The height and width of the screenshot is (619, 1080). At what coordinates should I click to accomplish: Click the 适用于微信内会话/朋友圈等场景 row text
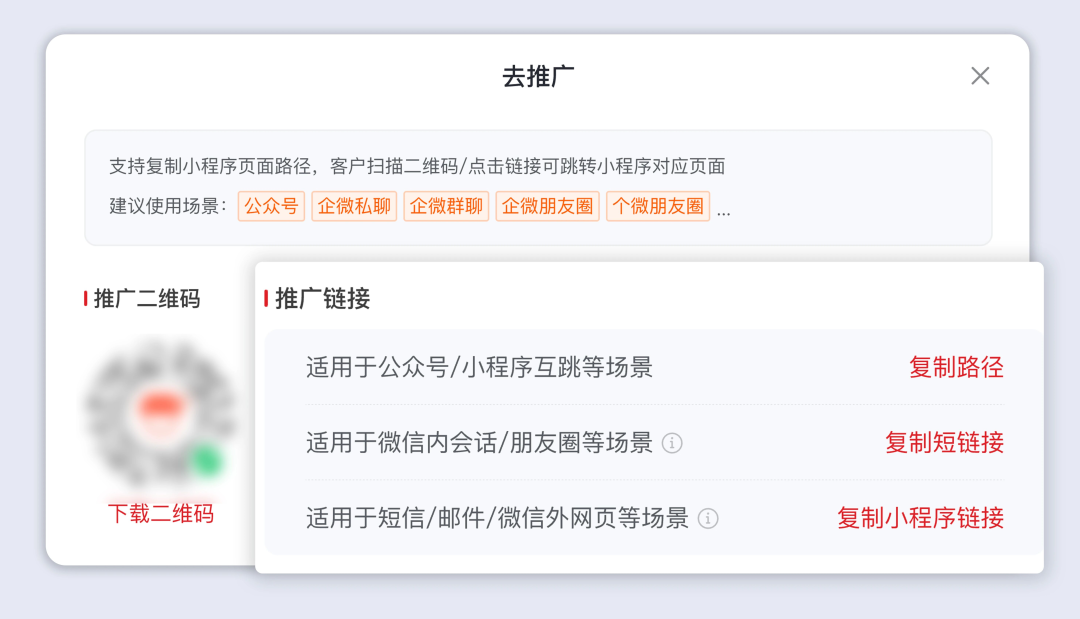(x=479, y=442)
